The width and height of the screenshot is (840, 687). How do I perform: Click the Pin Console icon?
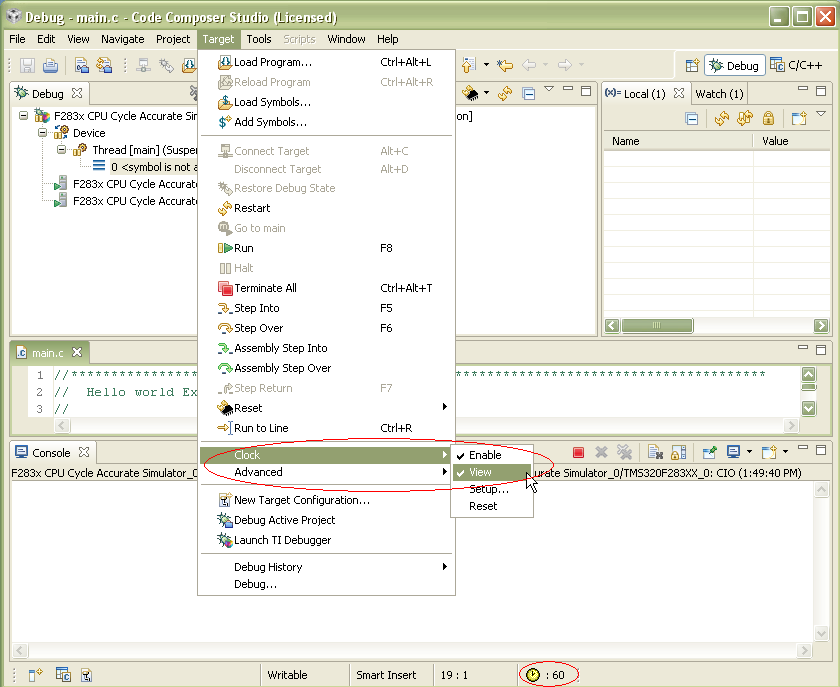[709, 453]
